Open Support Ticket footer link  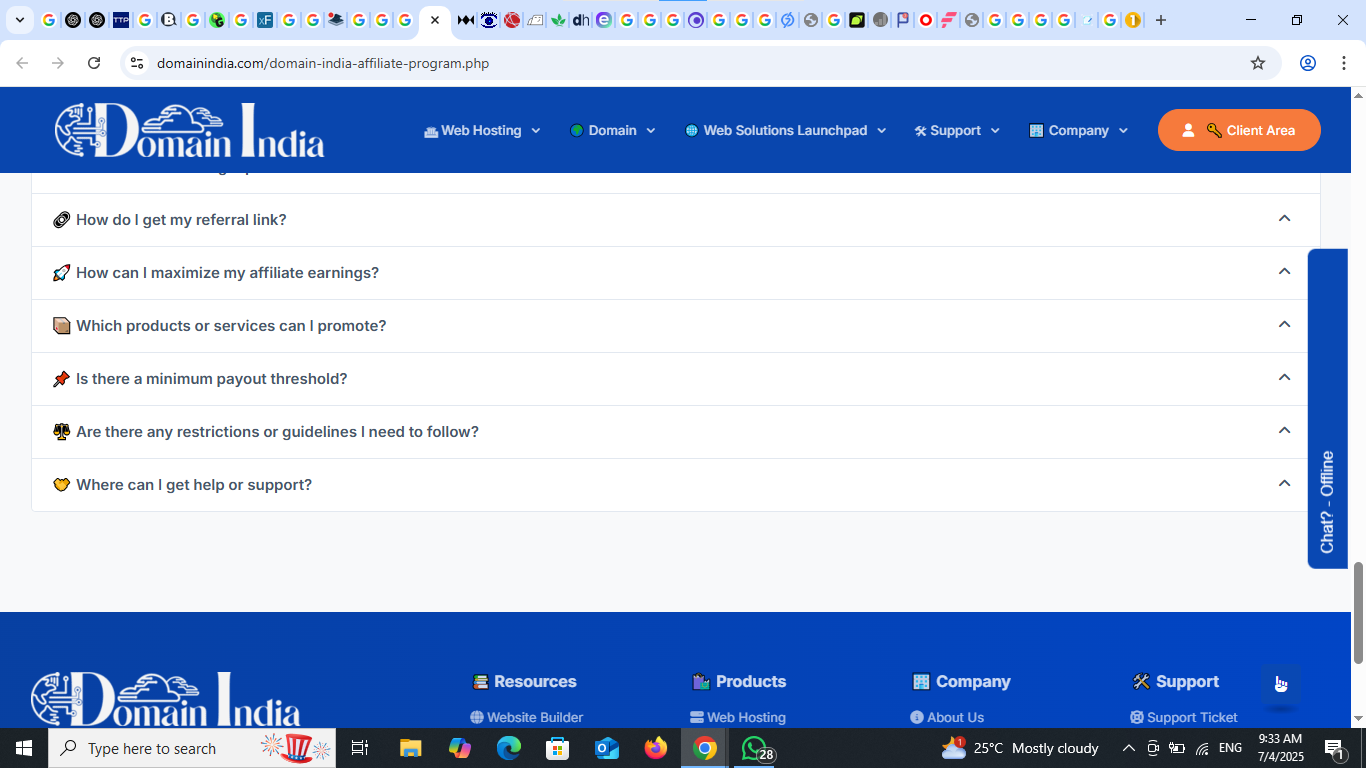pyautogui.click(x=1184, y=717)
